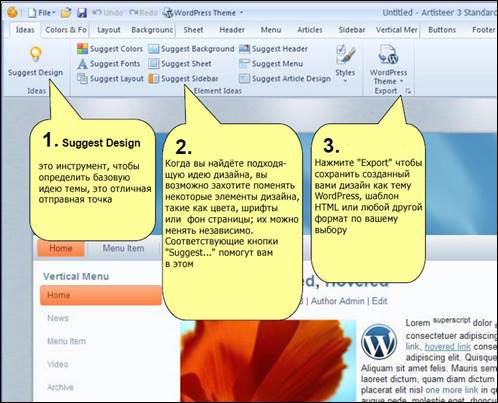Select Video in the Vertical Menu
This screenshot has height=403, width=498.
(58, 364)
